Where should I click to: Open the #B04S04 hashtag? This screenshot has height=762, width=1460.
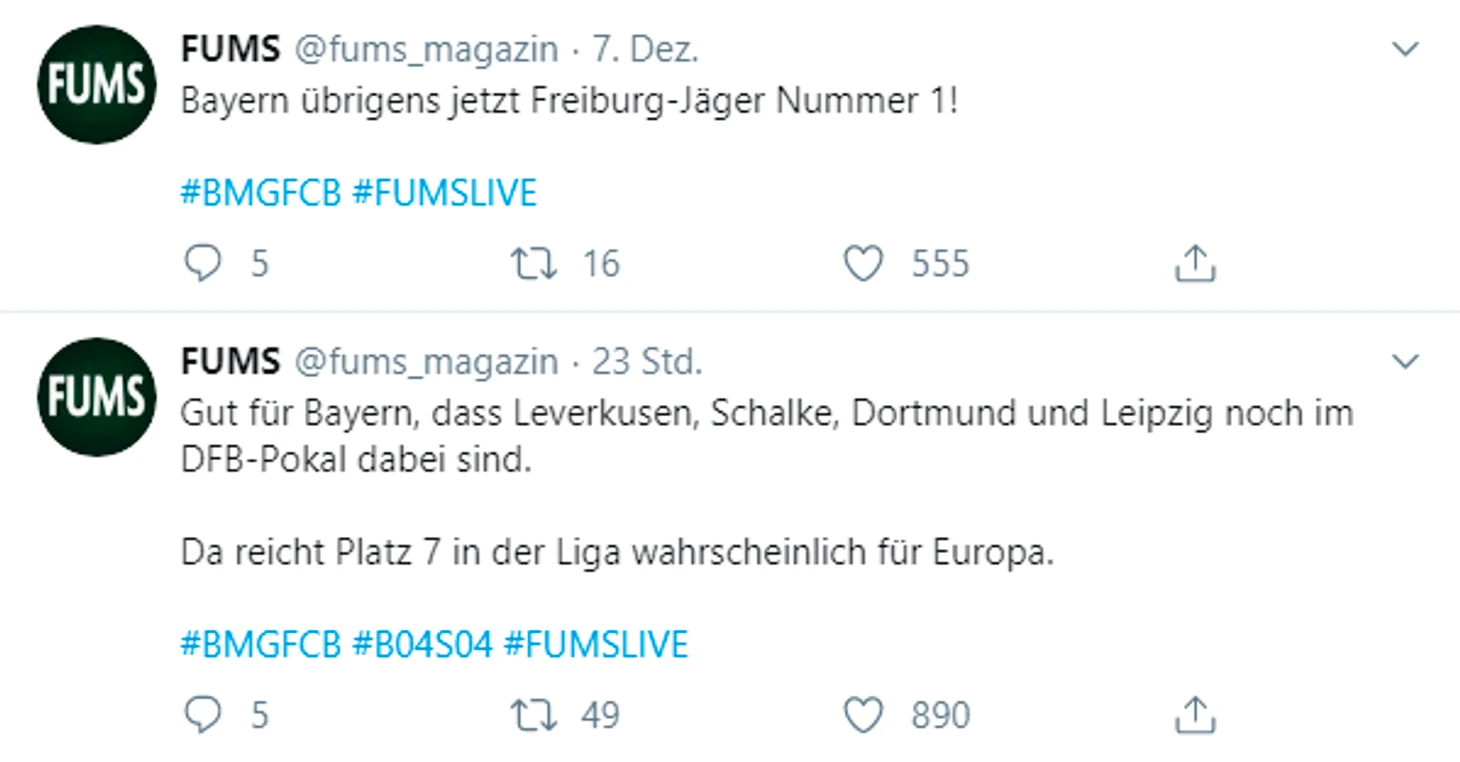pos(422,644)
